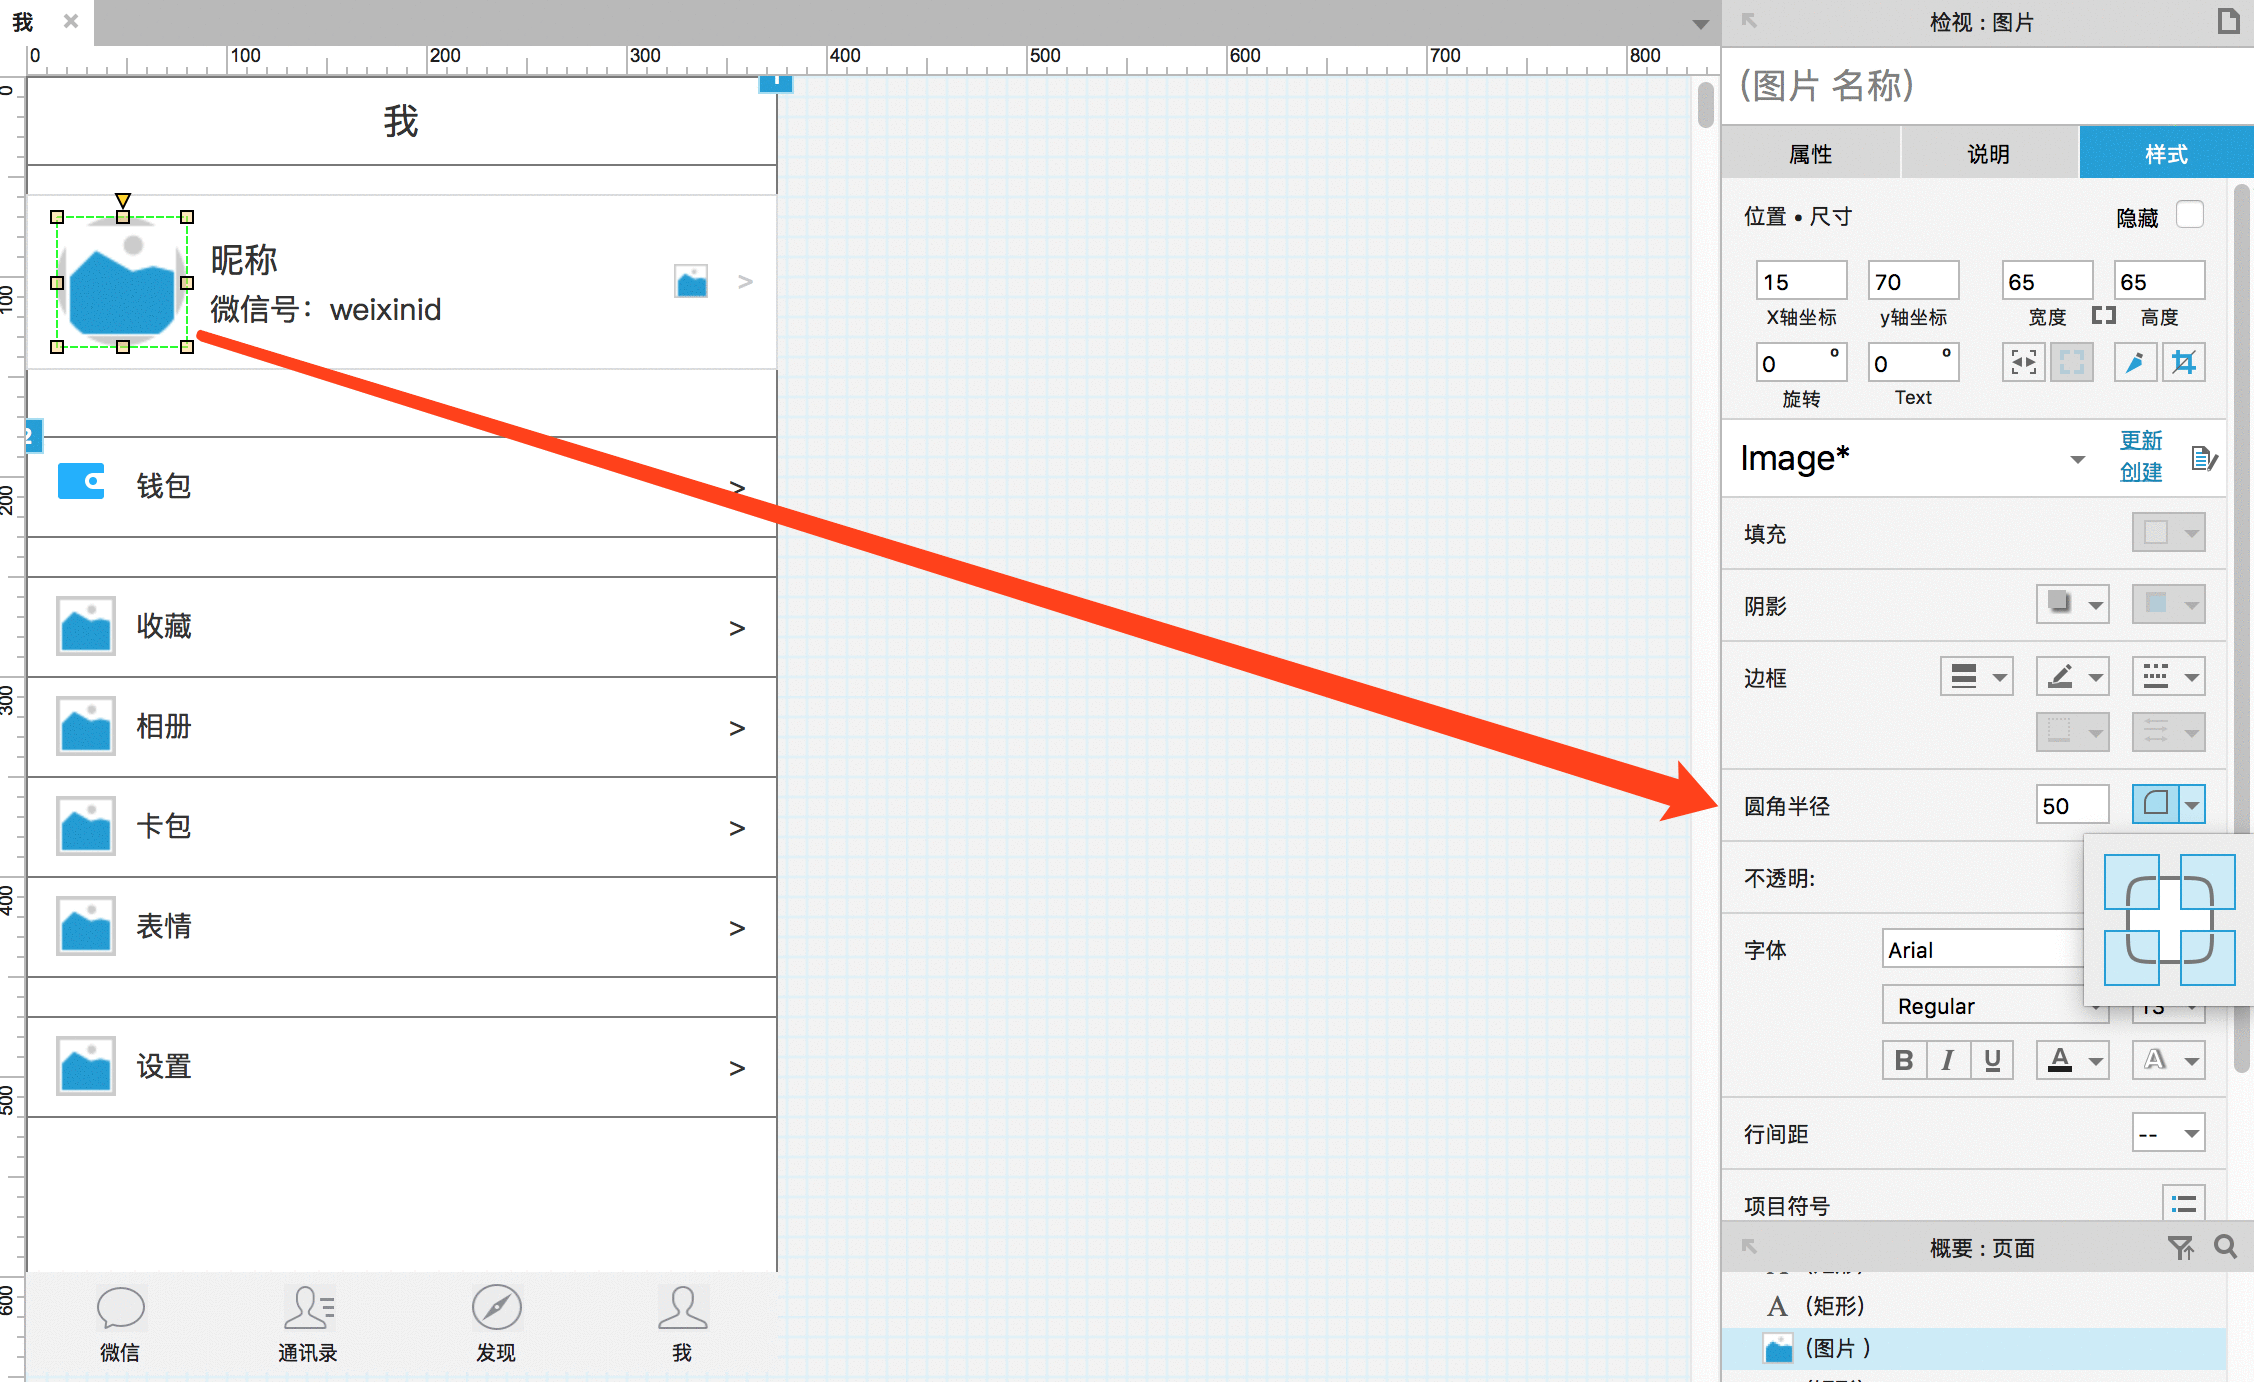Toggle underline text formatting
Image resolution: width=2254 pixels, height=1382 pixels.
[1992, 1060]
